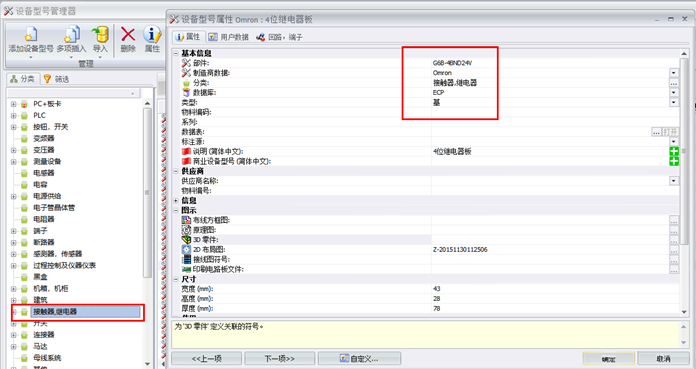Click green plus beside 商业设备型号 row

coord(674,161)
